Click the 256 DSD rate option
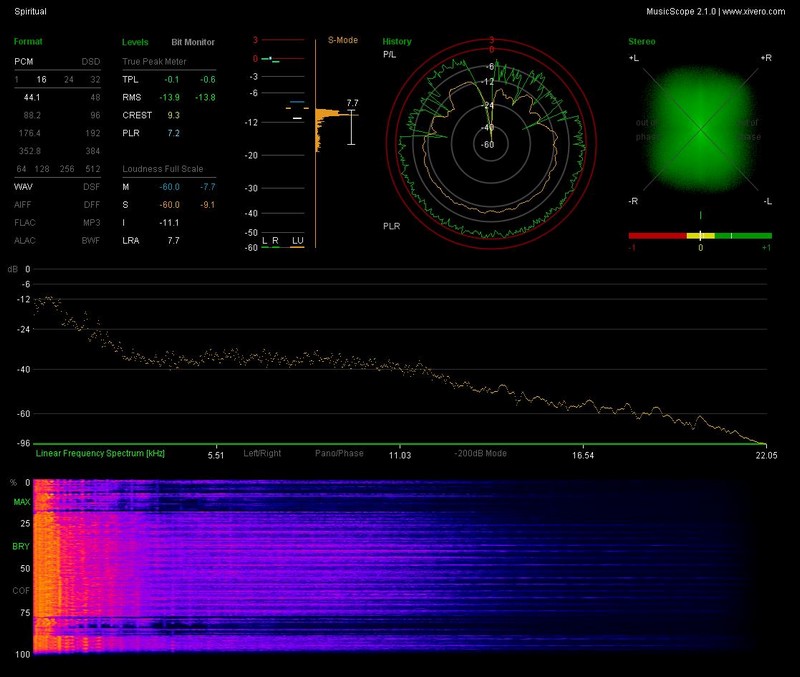Viewport: 800px width, 677px height. click(67, 169)
